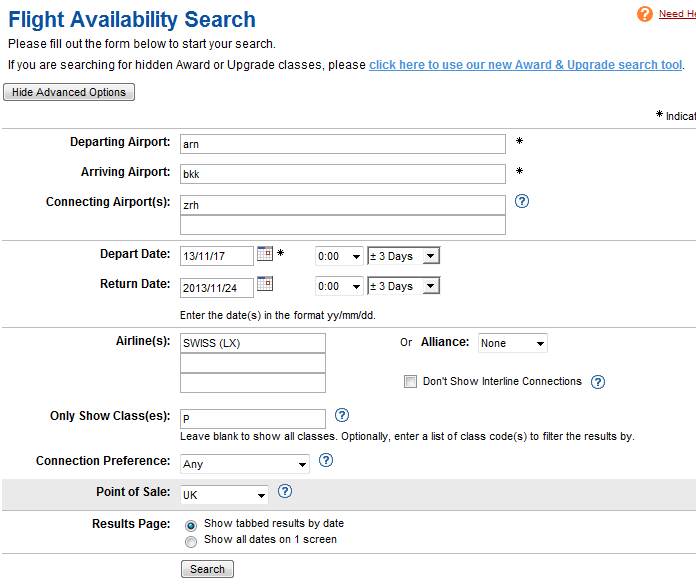Open Depart Date time dropdown

pyautogui.click(x=339, y=257)
